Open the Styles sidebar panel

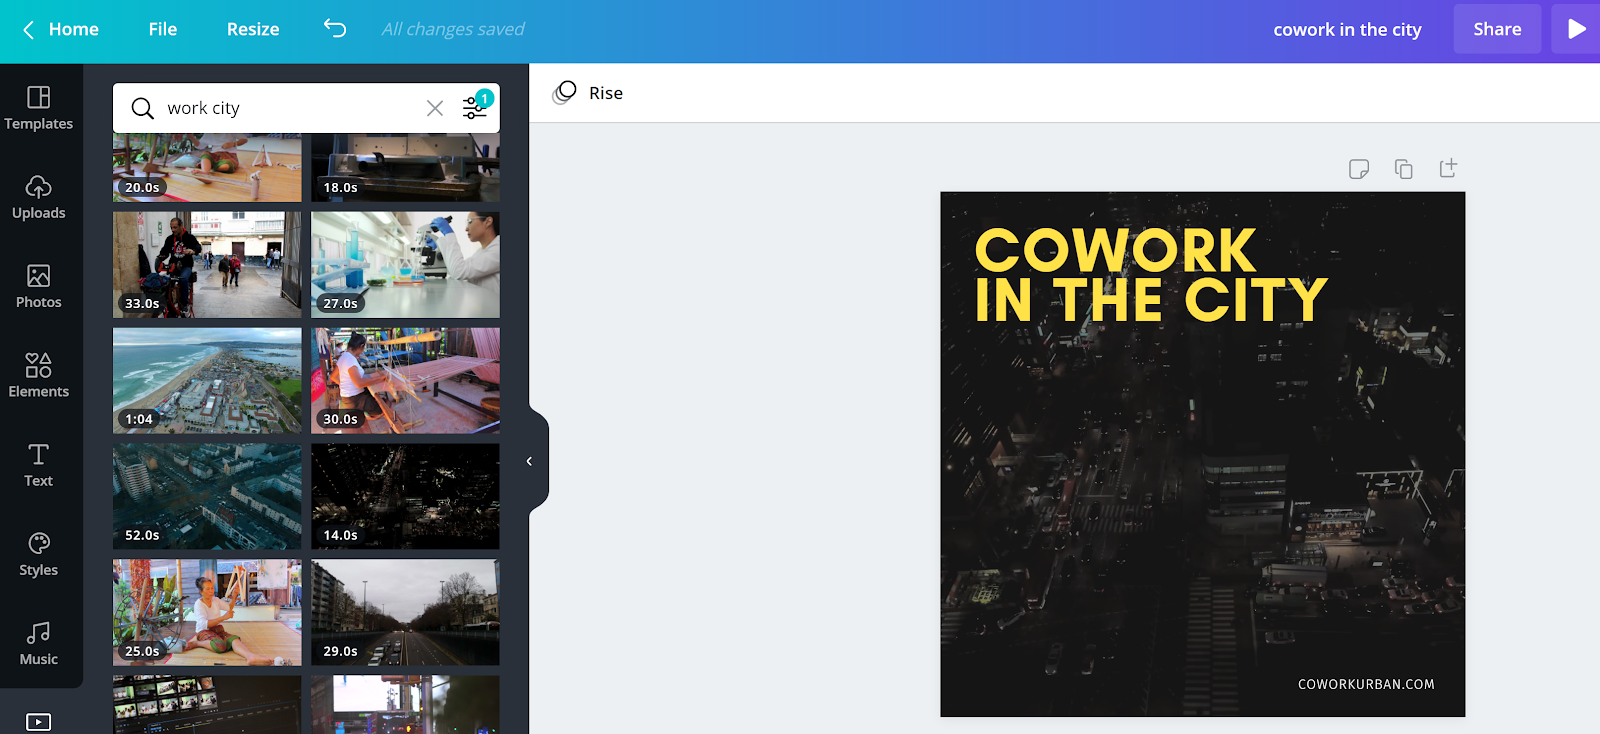(39, 555)
